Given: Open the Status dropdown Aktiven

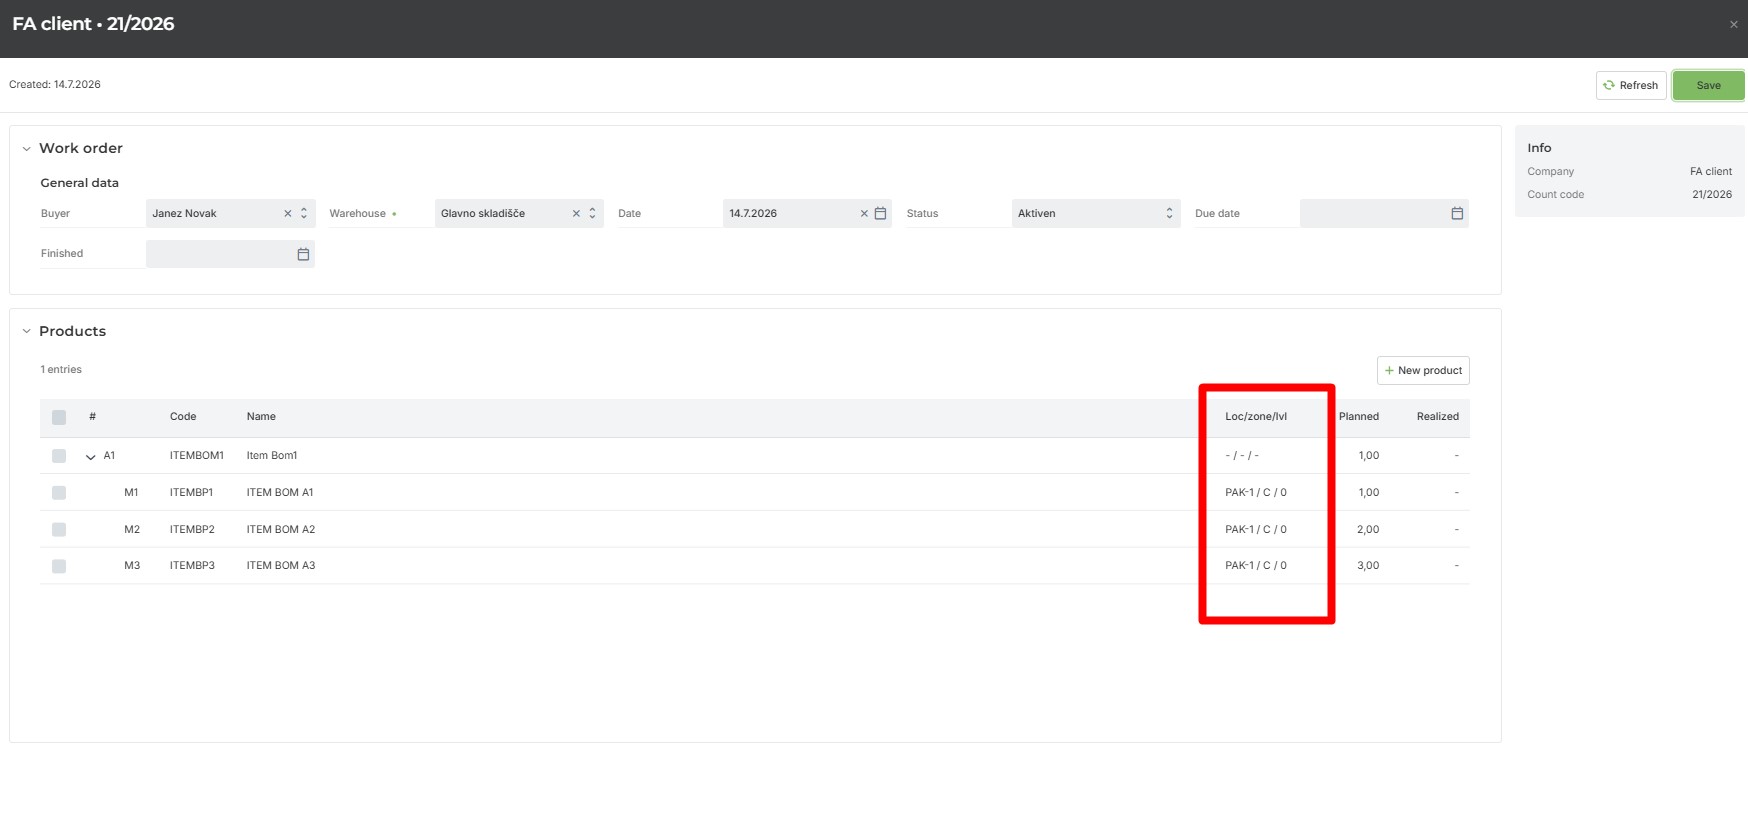Looking at the screenshot, I should click(x=1096, y=214).
